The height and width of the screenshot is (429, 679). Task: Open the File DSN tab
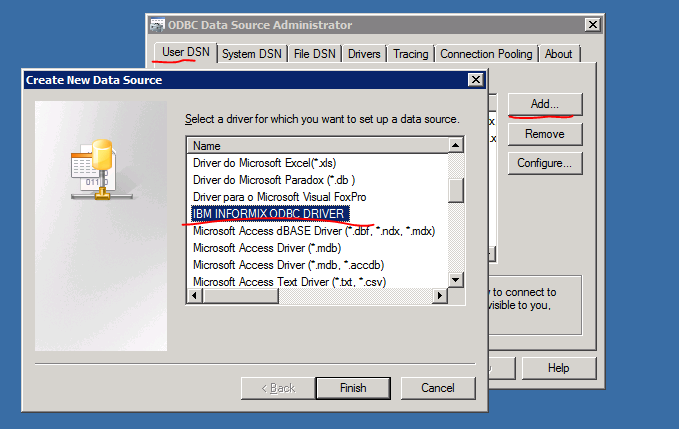click(314, 54)
